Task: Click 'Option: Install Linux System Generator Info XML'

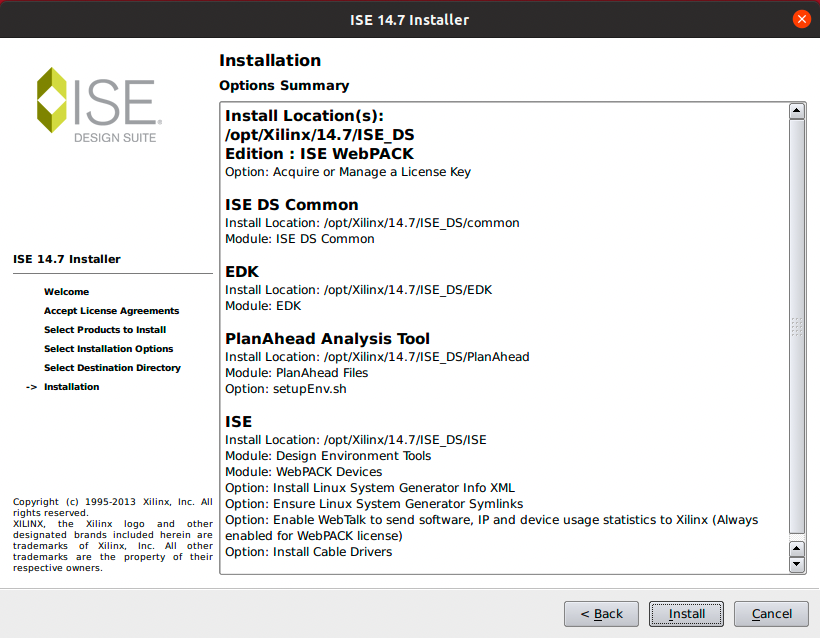Action: (370, 488)
